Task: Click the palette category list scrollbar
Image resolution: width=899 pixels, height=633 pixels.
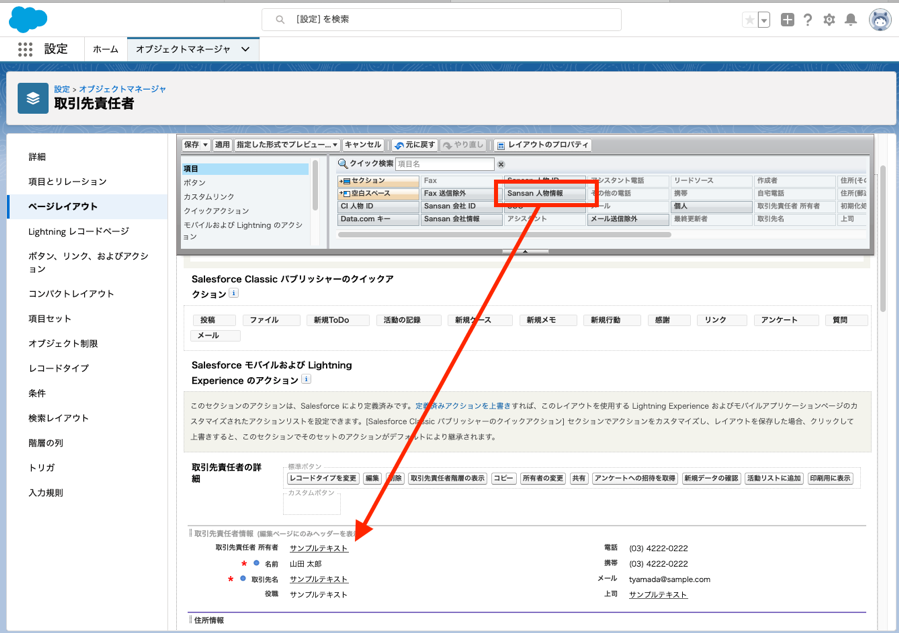Action: pos(315,185)
